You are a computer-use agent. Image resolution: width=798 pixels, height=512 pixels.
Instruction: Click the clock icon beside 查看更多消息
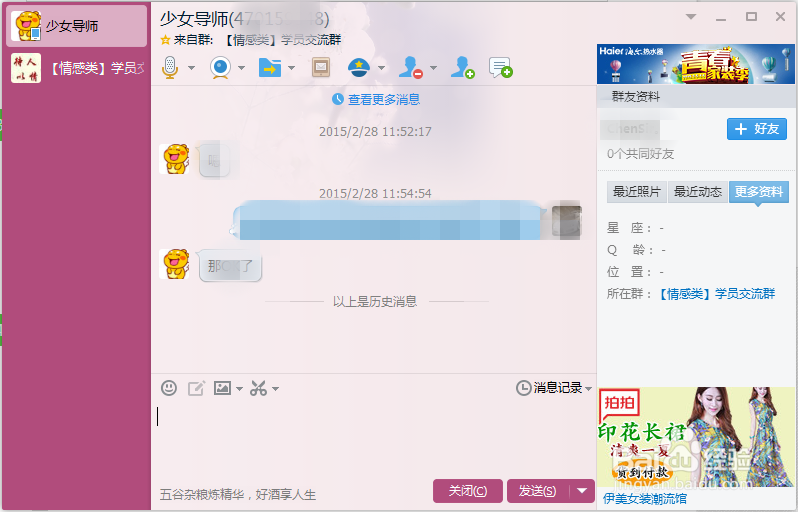pos(337,99)
